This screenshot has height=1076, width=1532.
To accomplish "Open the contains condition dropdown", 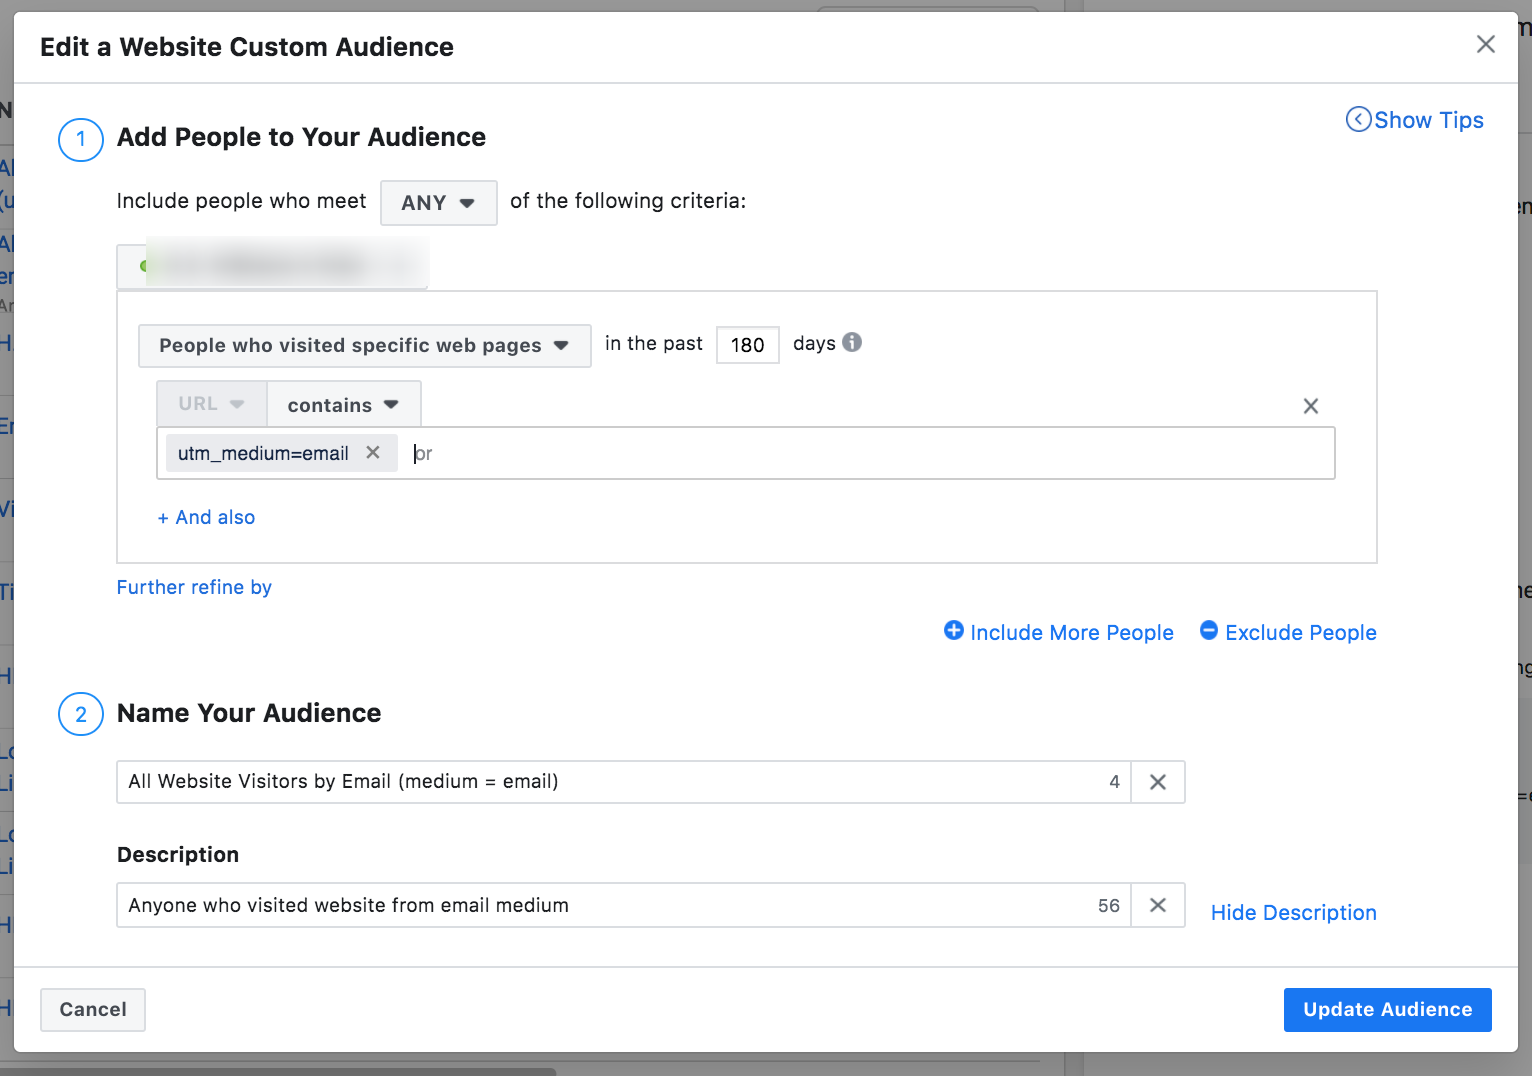I will point(343,404).
